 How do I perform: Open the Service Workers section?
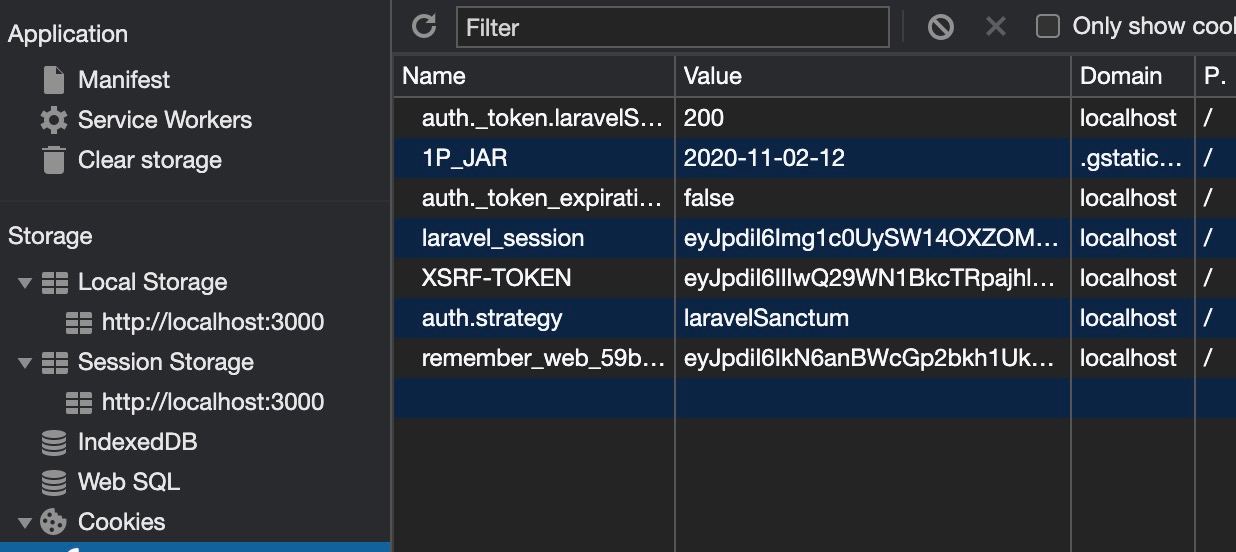click(x=165, y=120)
